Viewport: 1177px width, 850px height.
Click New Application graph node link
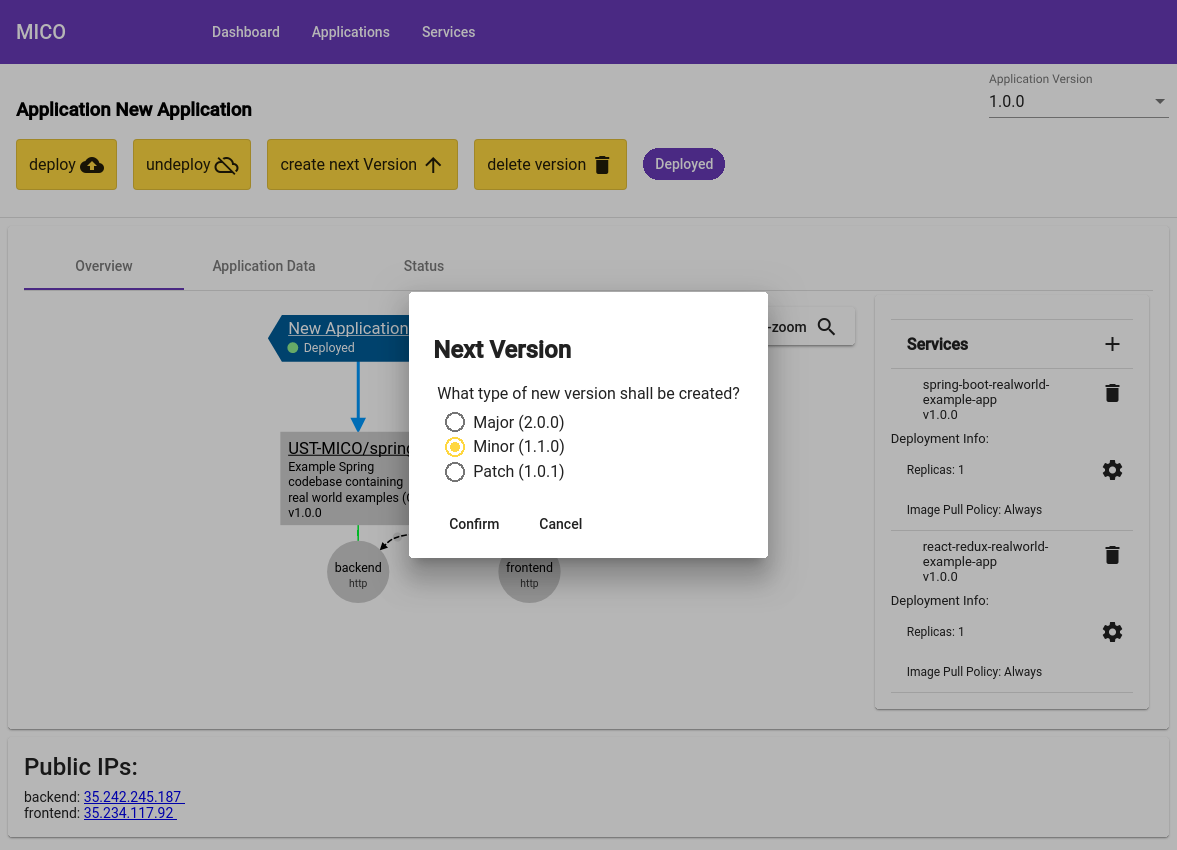pyautogui.click(x=348, y=328)
